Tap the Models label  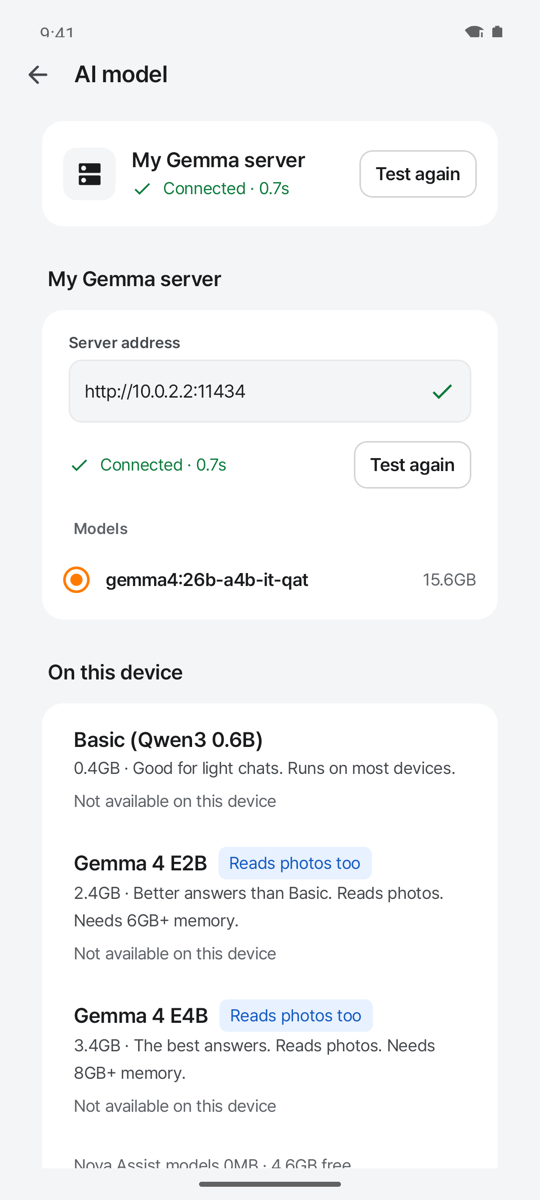coord(101,529)
